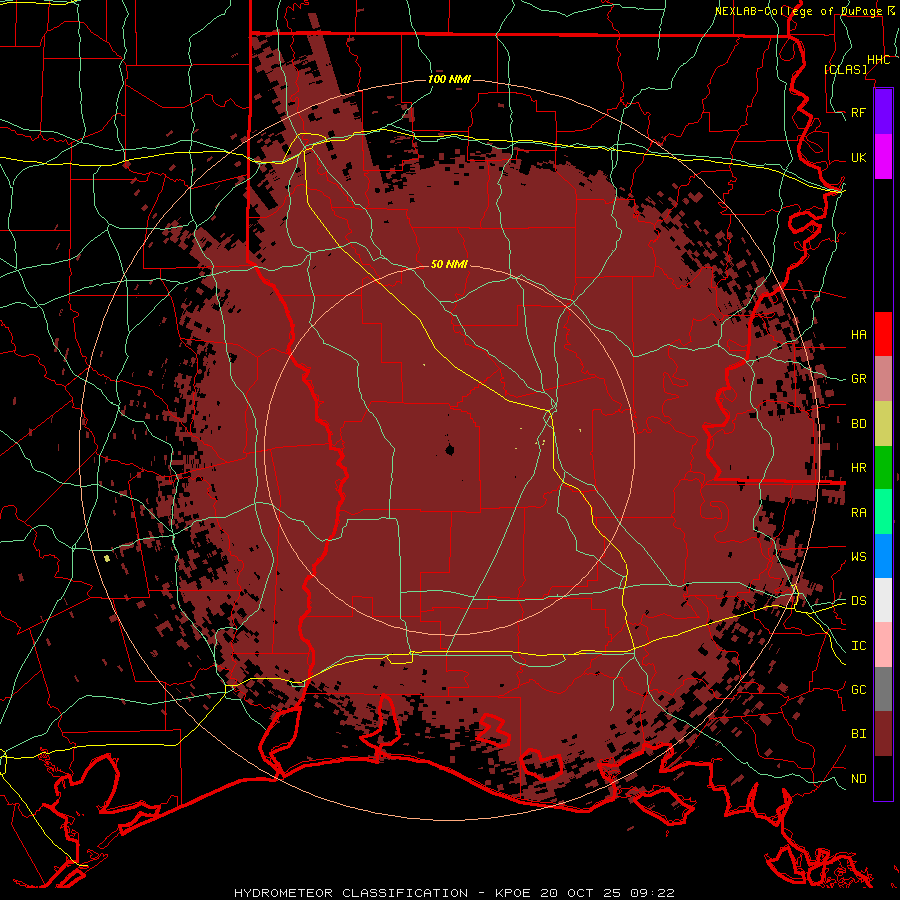This screenshot has width=900, height=900.
Task: Click the HHC product label
Action: coord(878,60)
